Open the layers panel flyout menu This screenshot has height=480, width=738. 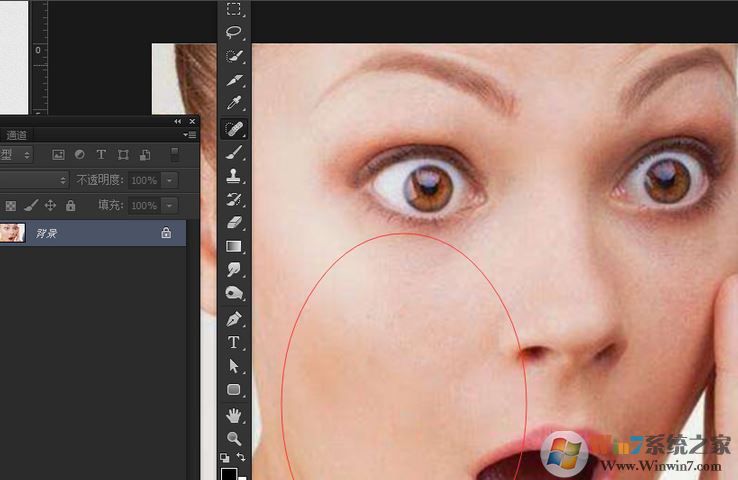click(191, 134)
